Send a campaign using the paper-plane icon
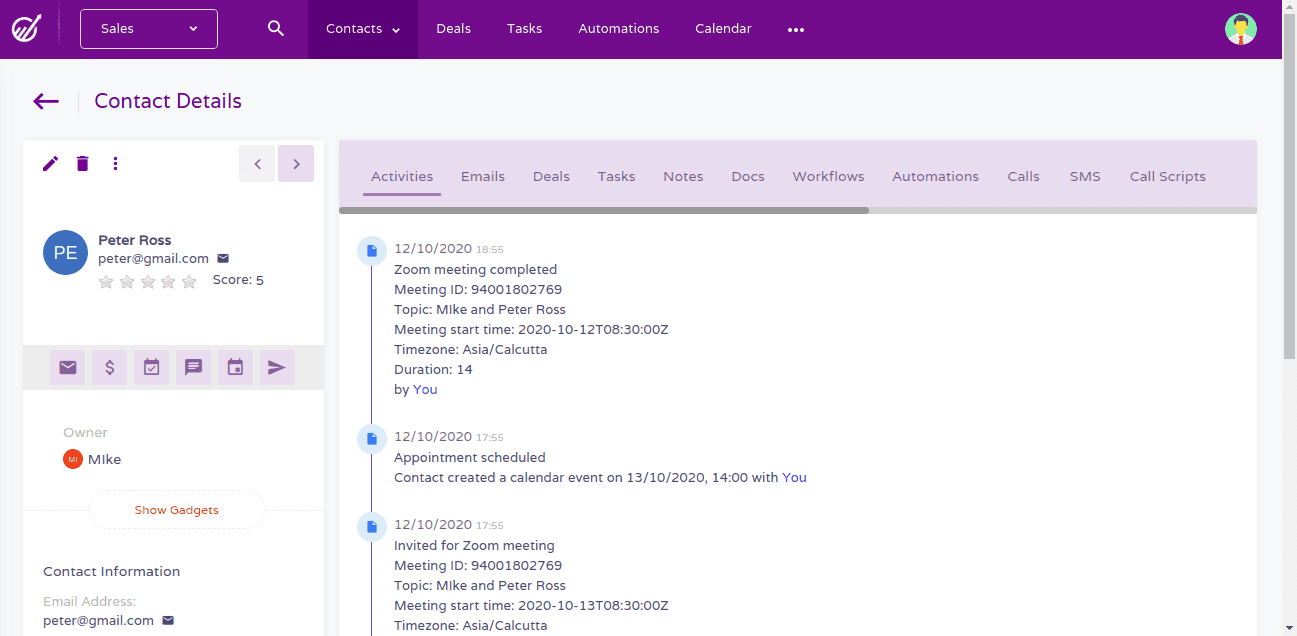Image resolution: width=1297 pixels, height=636 pixels. coord(277,367)
